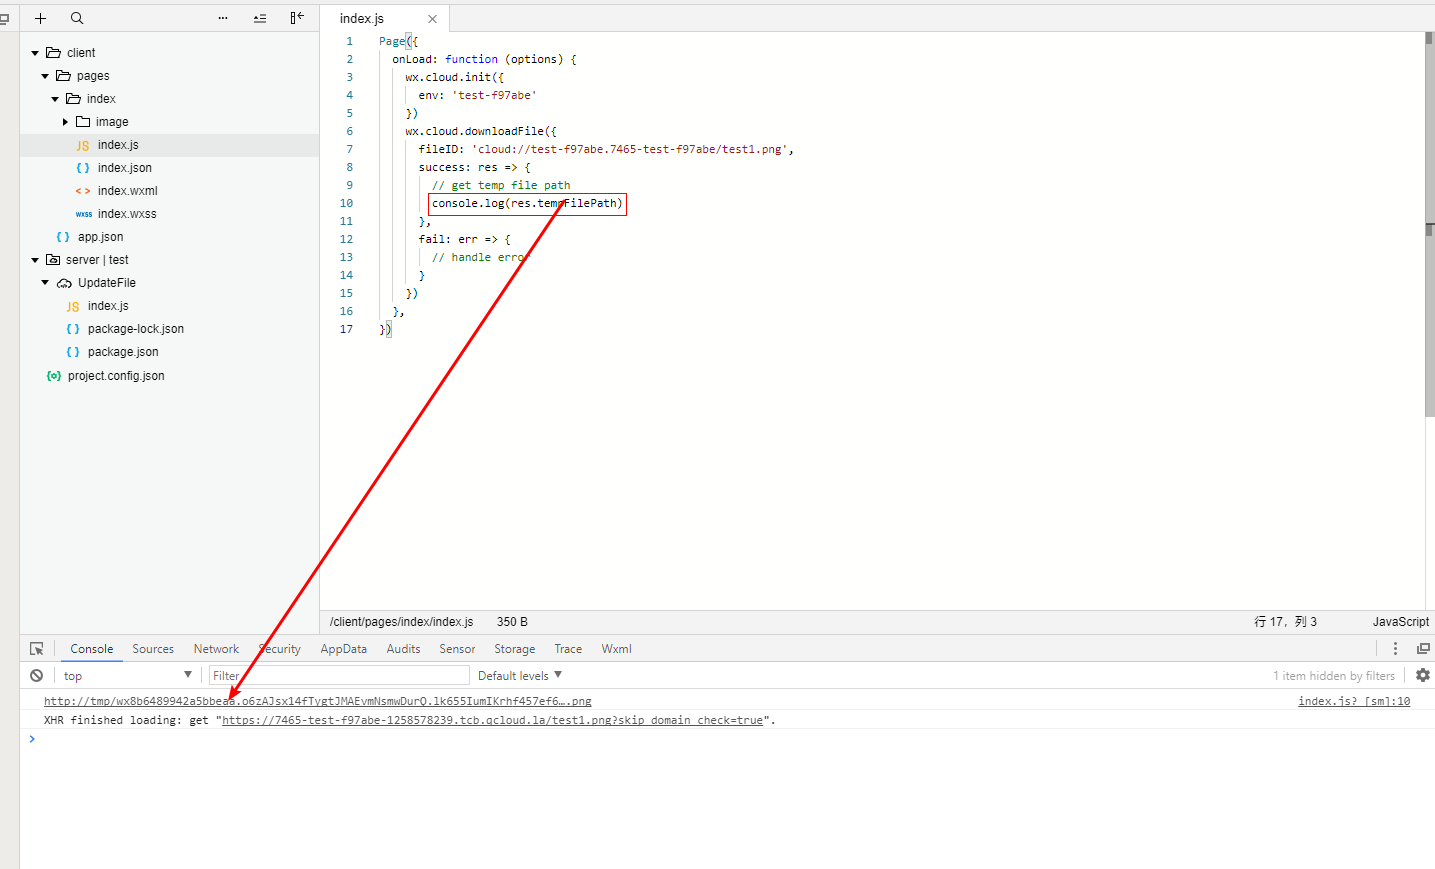Collapse the client folder
1435x869 pixels.
[35, 53]
